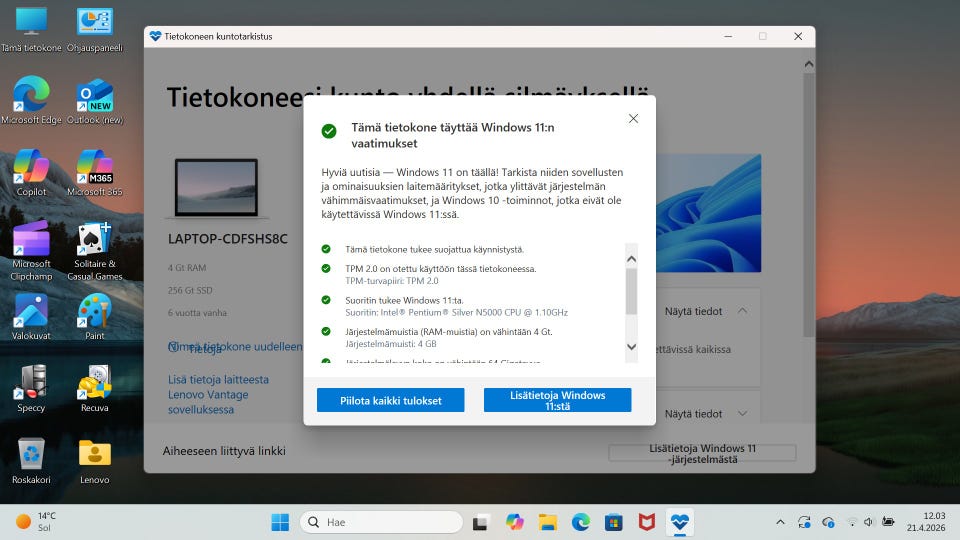This screenshot has height=540, width=960.
Task: Click battery icon in system tray
Action: [x=888, y=522]
